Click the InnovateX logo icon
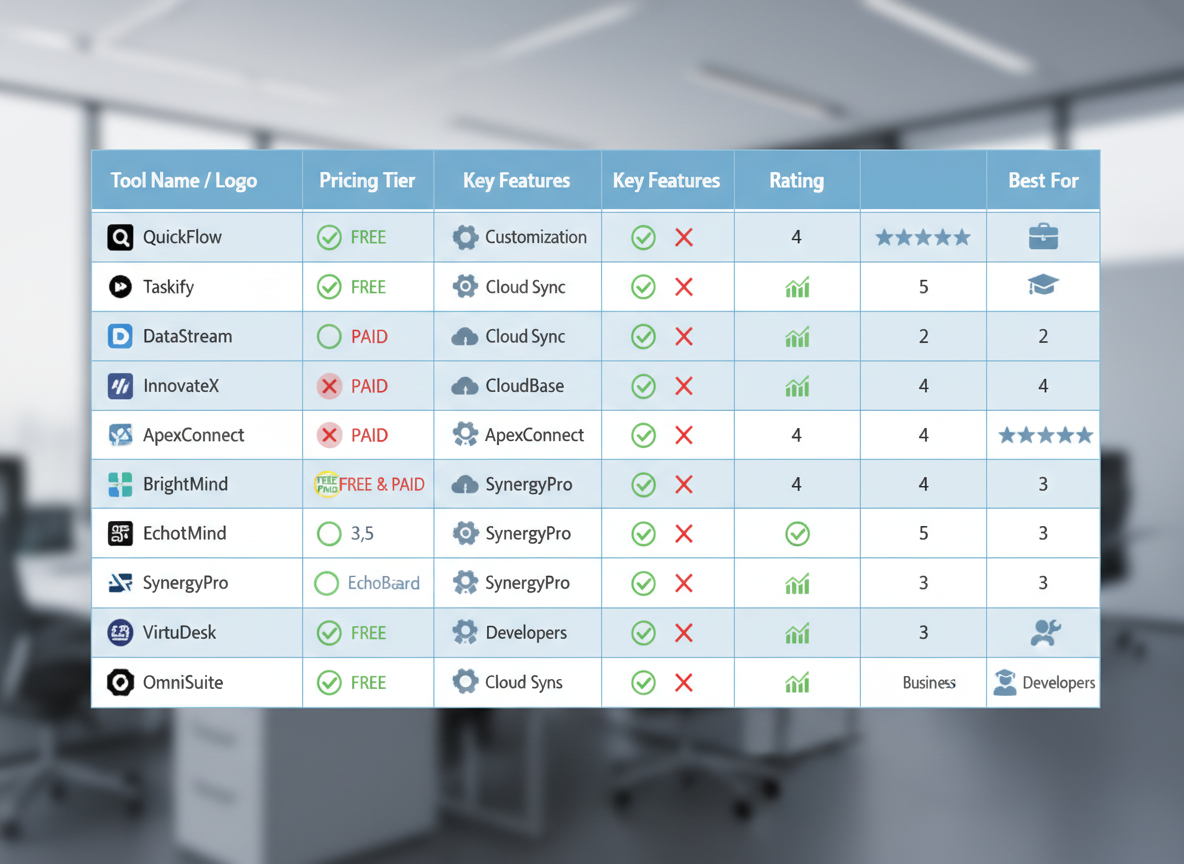This screenshot has width=1184, height=864. pyautogui.click(x=120, y=386)
